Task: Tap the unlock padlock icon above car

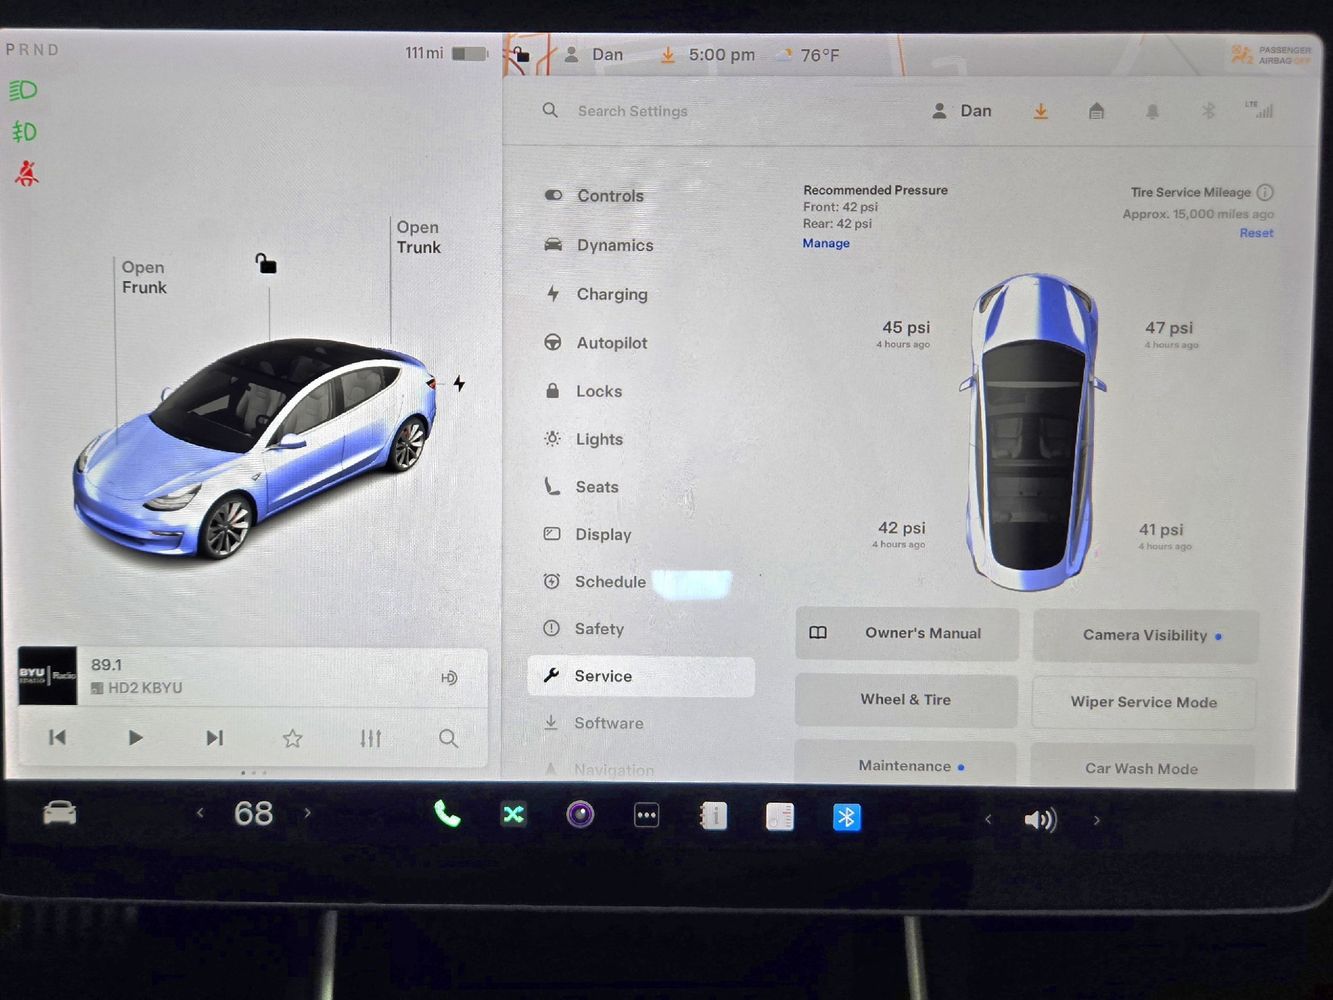Action: tap(265, 263)
